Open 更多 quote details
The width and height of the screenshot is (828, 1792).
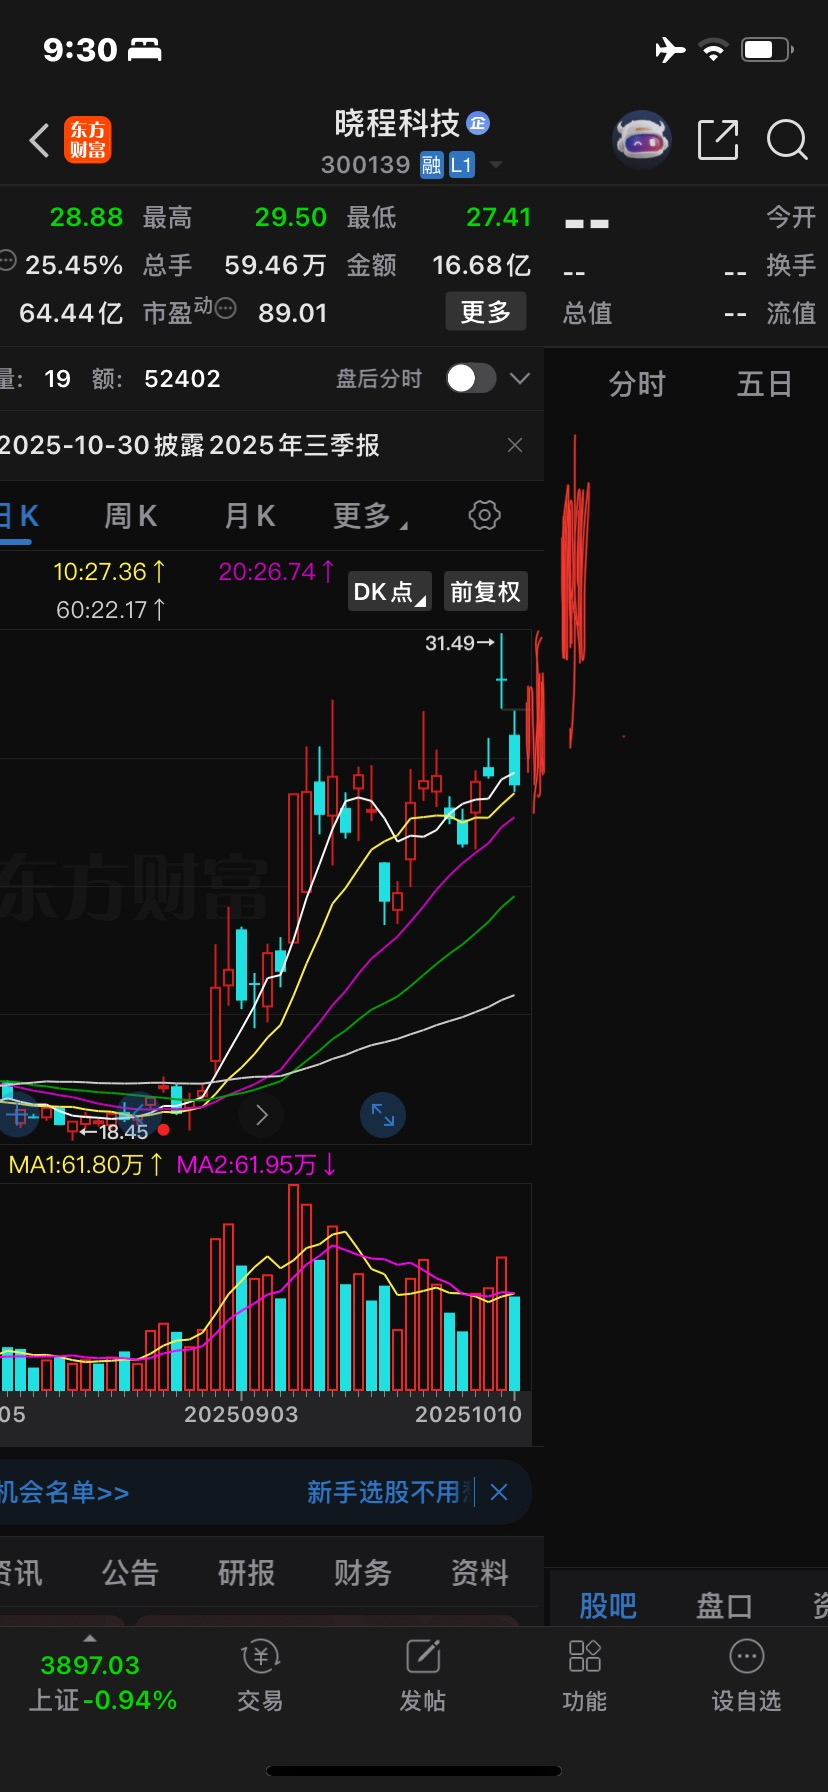pyautogui.click(x=486, y=312)
